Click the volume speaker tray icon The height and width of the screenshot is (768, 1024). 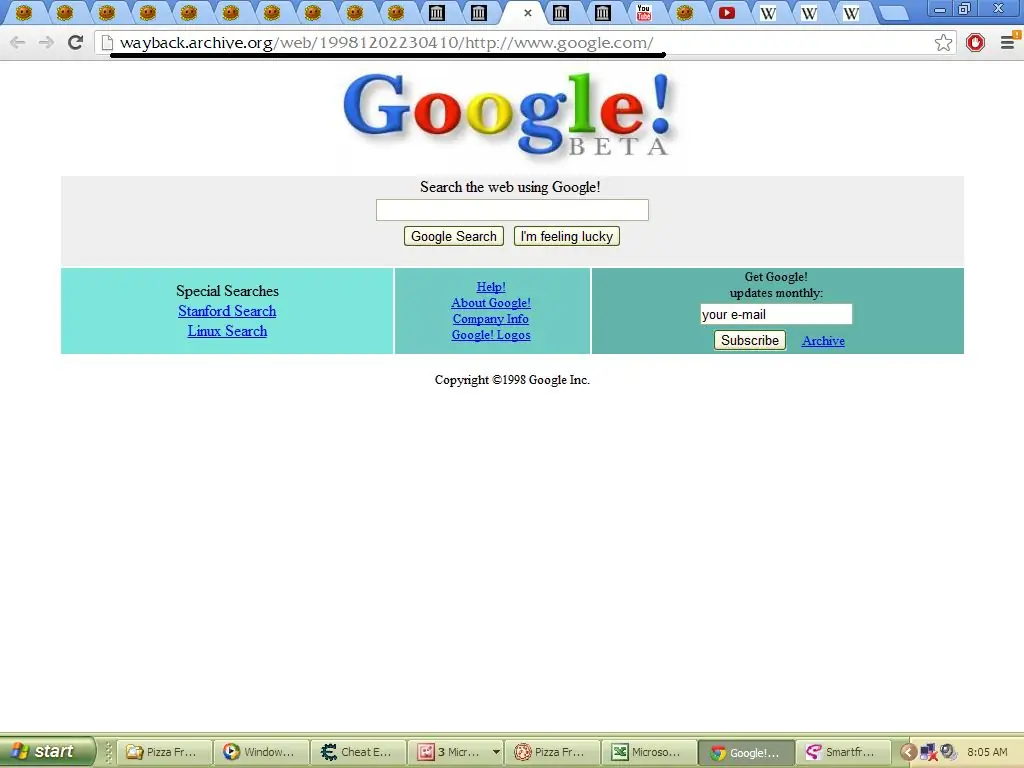[x=948, y=752]
